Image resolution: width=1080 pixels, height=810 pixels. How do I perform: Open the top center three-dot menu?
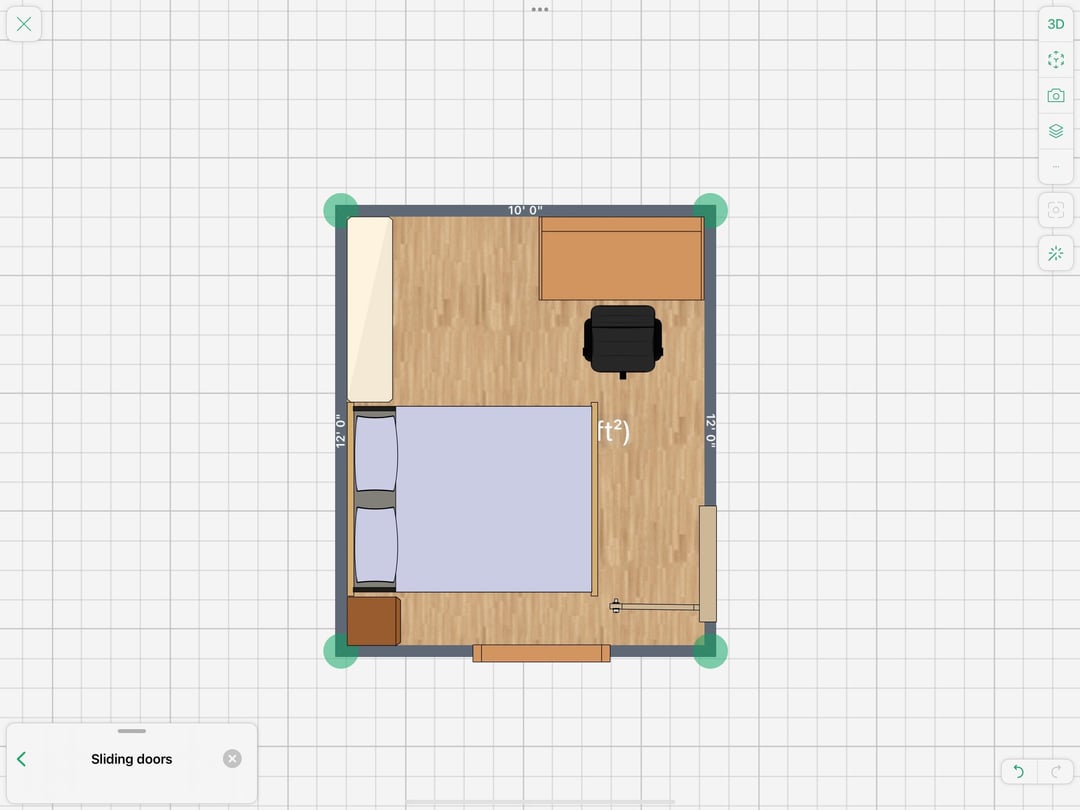point(540,9)
